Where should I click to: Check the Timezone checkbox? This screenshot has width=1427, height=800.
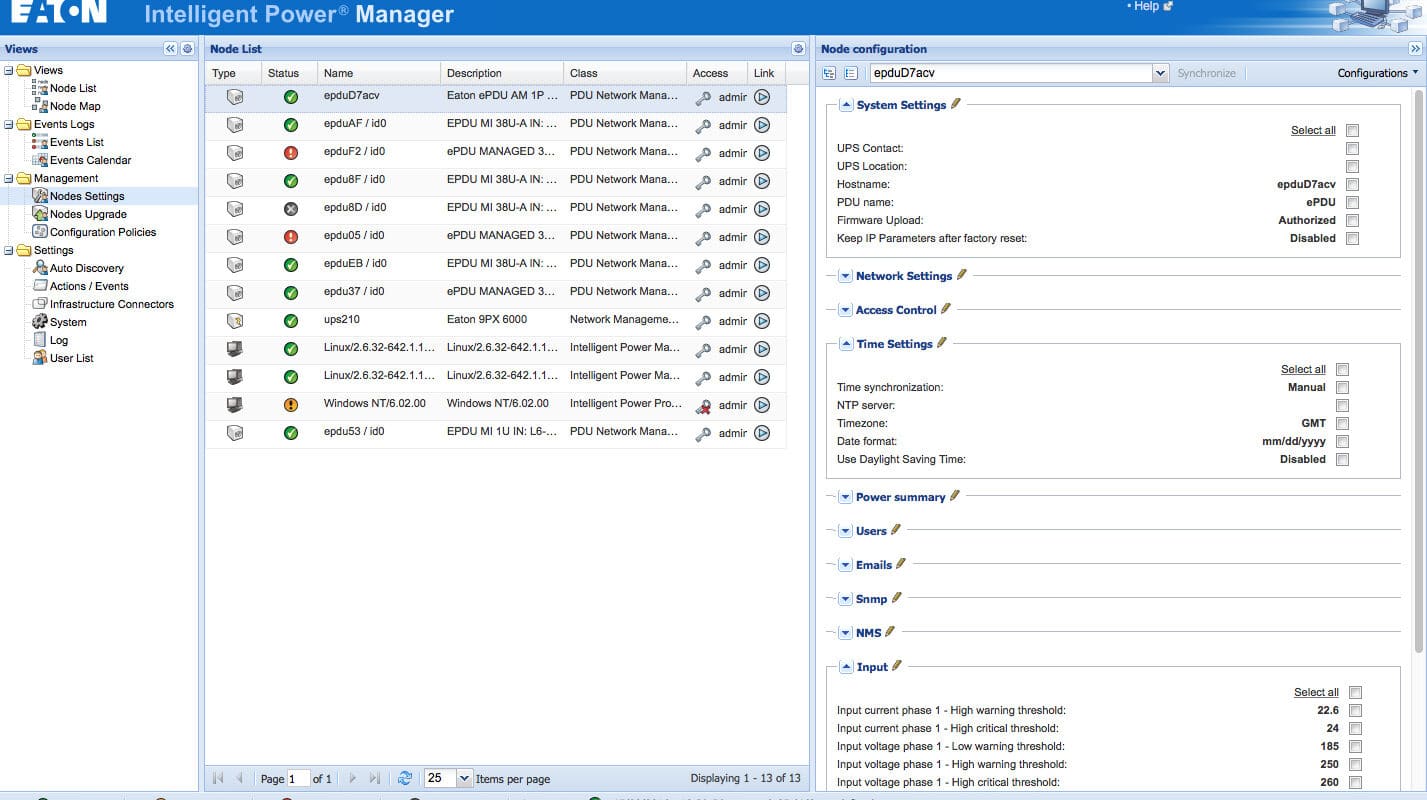(x=1342, y=423)
